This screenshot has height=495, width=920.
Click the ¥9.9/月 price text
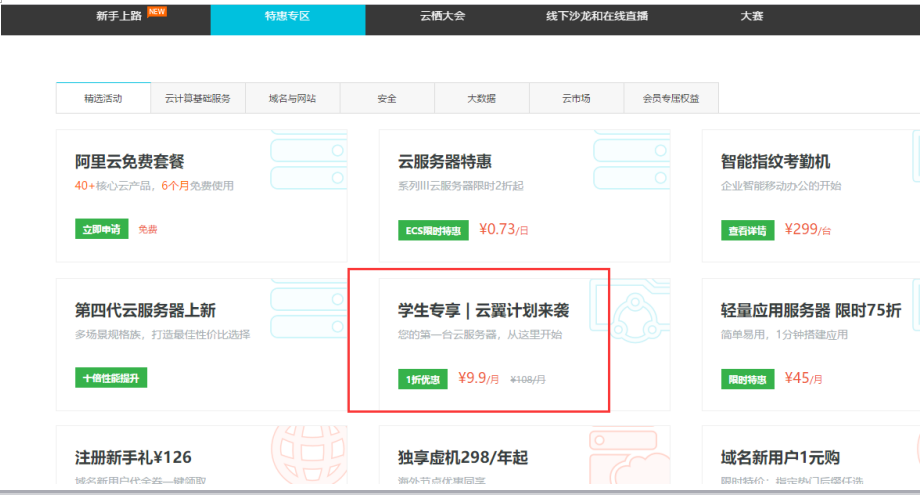click(x=479, y=378)
